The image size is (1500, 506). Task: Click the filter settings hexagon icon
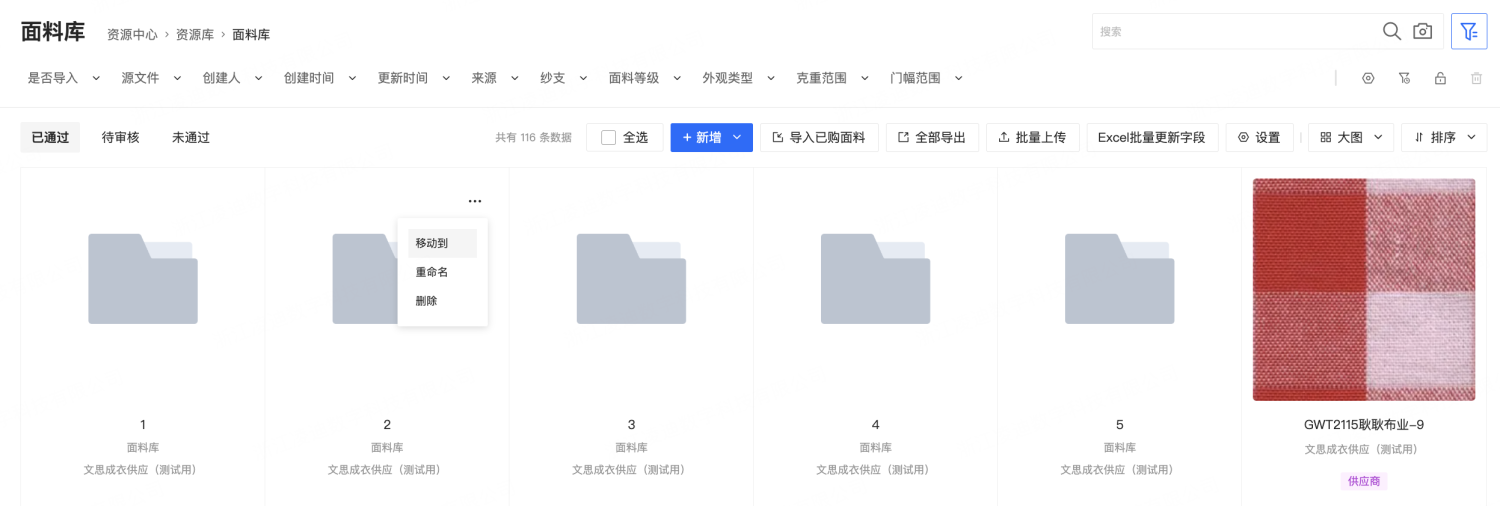1368,78
